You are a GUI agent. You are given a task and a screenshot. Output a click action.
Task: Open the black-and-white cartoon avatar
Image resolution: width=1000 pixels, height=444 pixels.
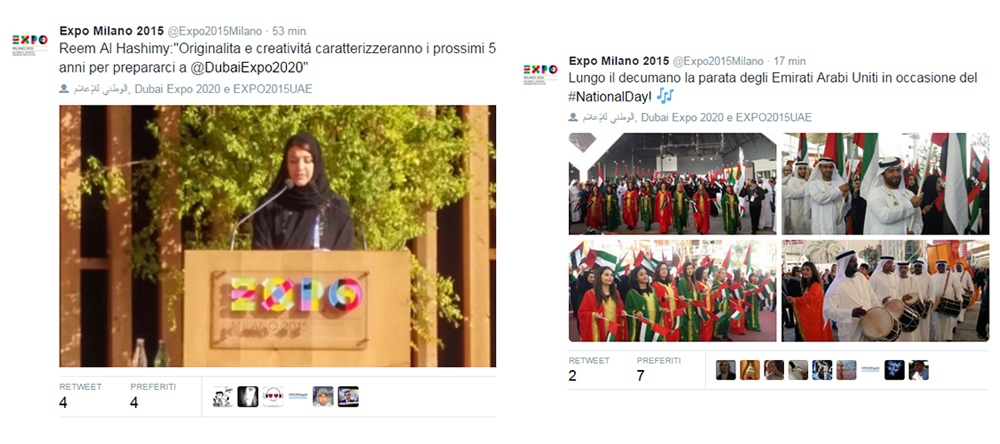pos(223,396)
